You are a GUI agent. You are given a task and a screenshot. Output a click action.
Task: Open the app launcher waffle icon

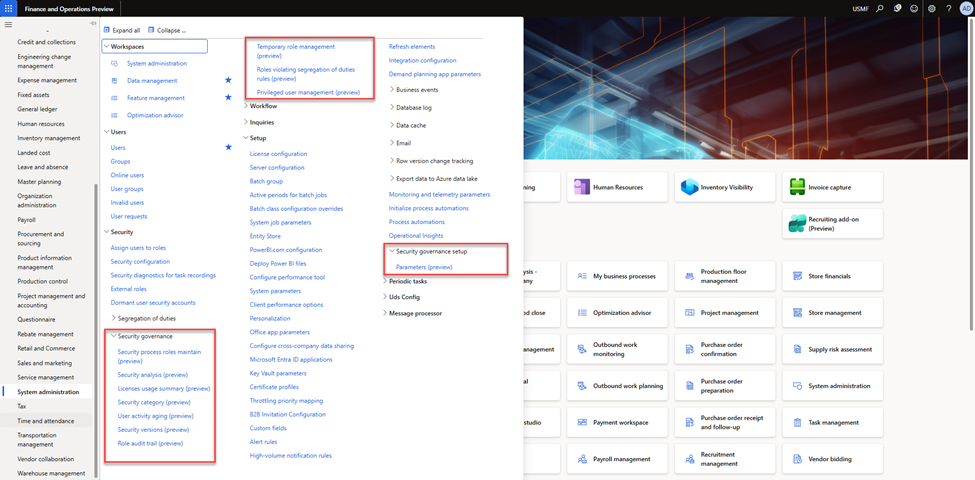(8, 8)
